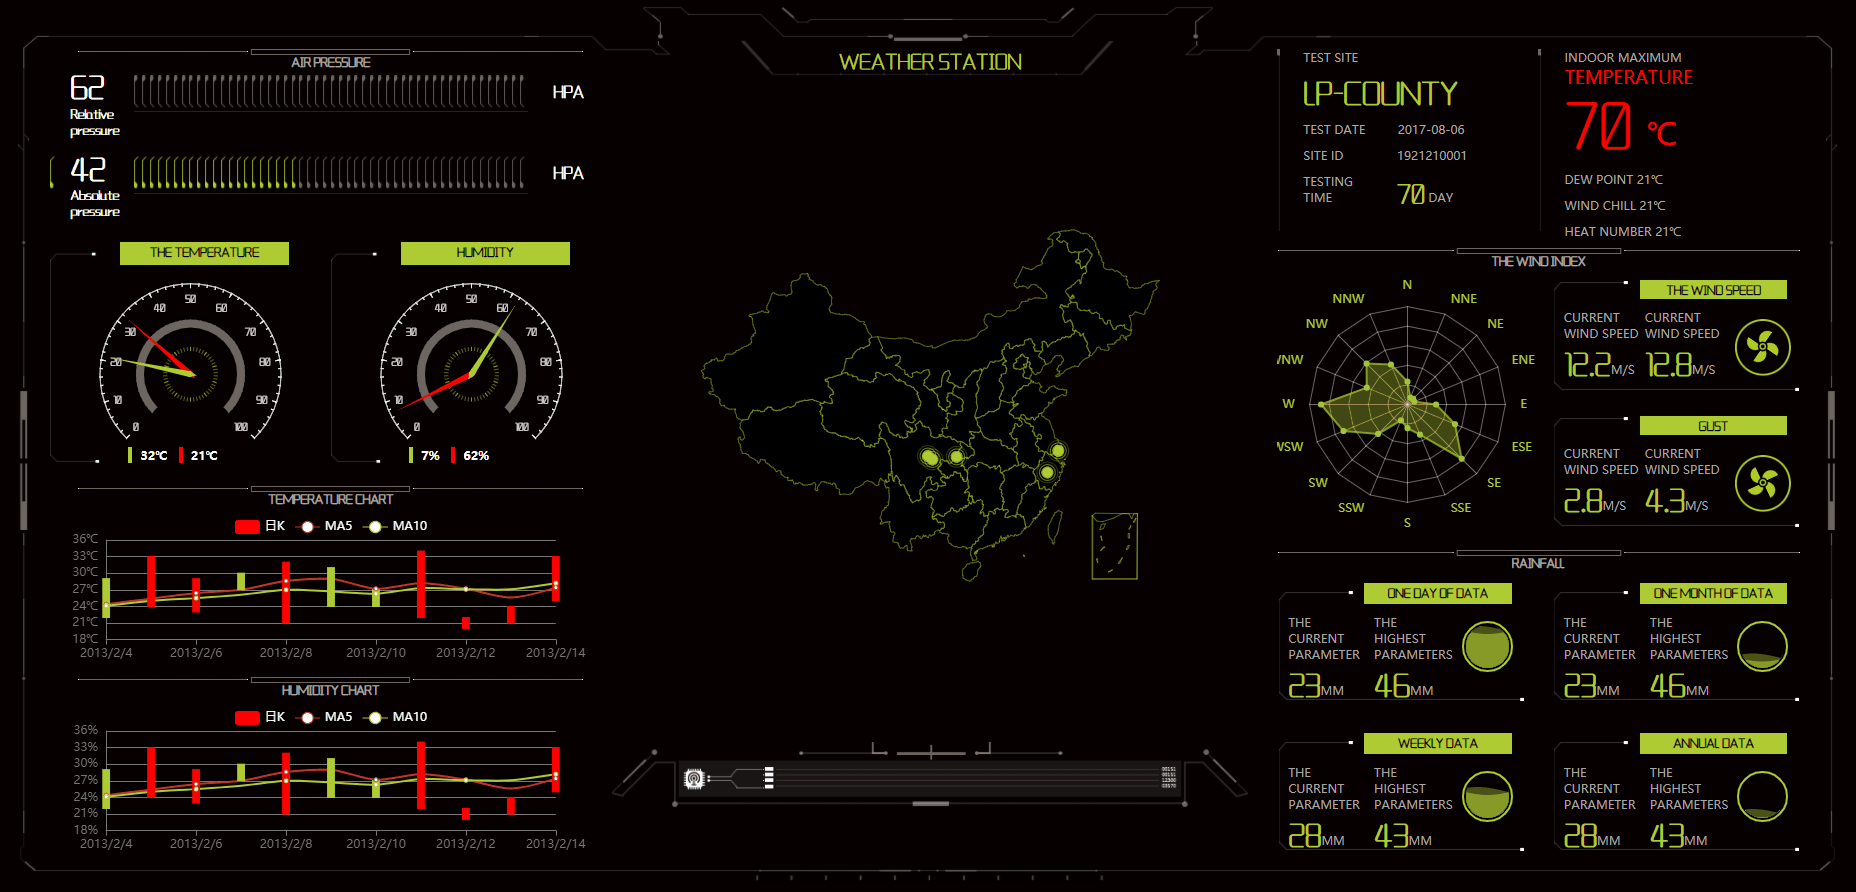1856x892 pixels.
Task: Click the ONE DAY OF DATA header
Action: tap(1438, 593)
